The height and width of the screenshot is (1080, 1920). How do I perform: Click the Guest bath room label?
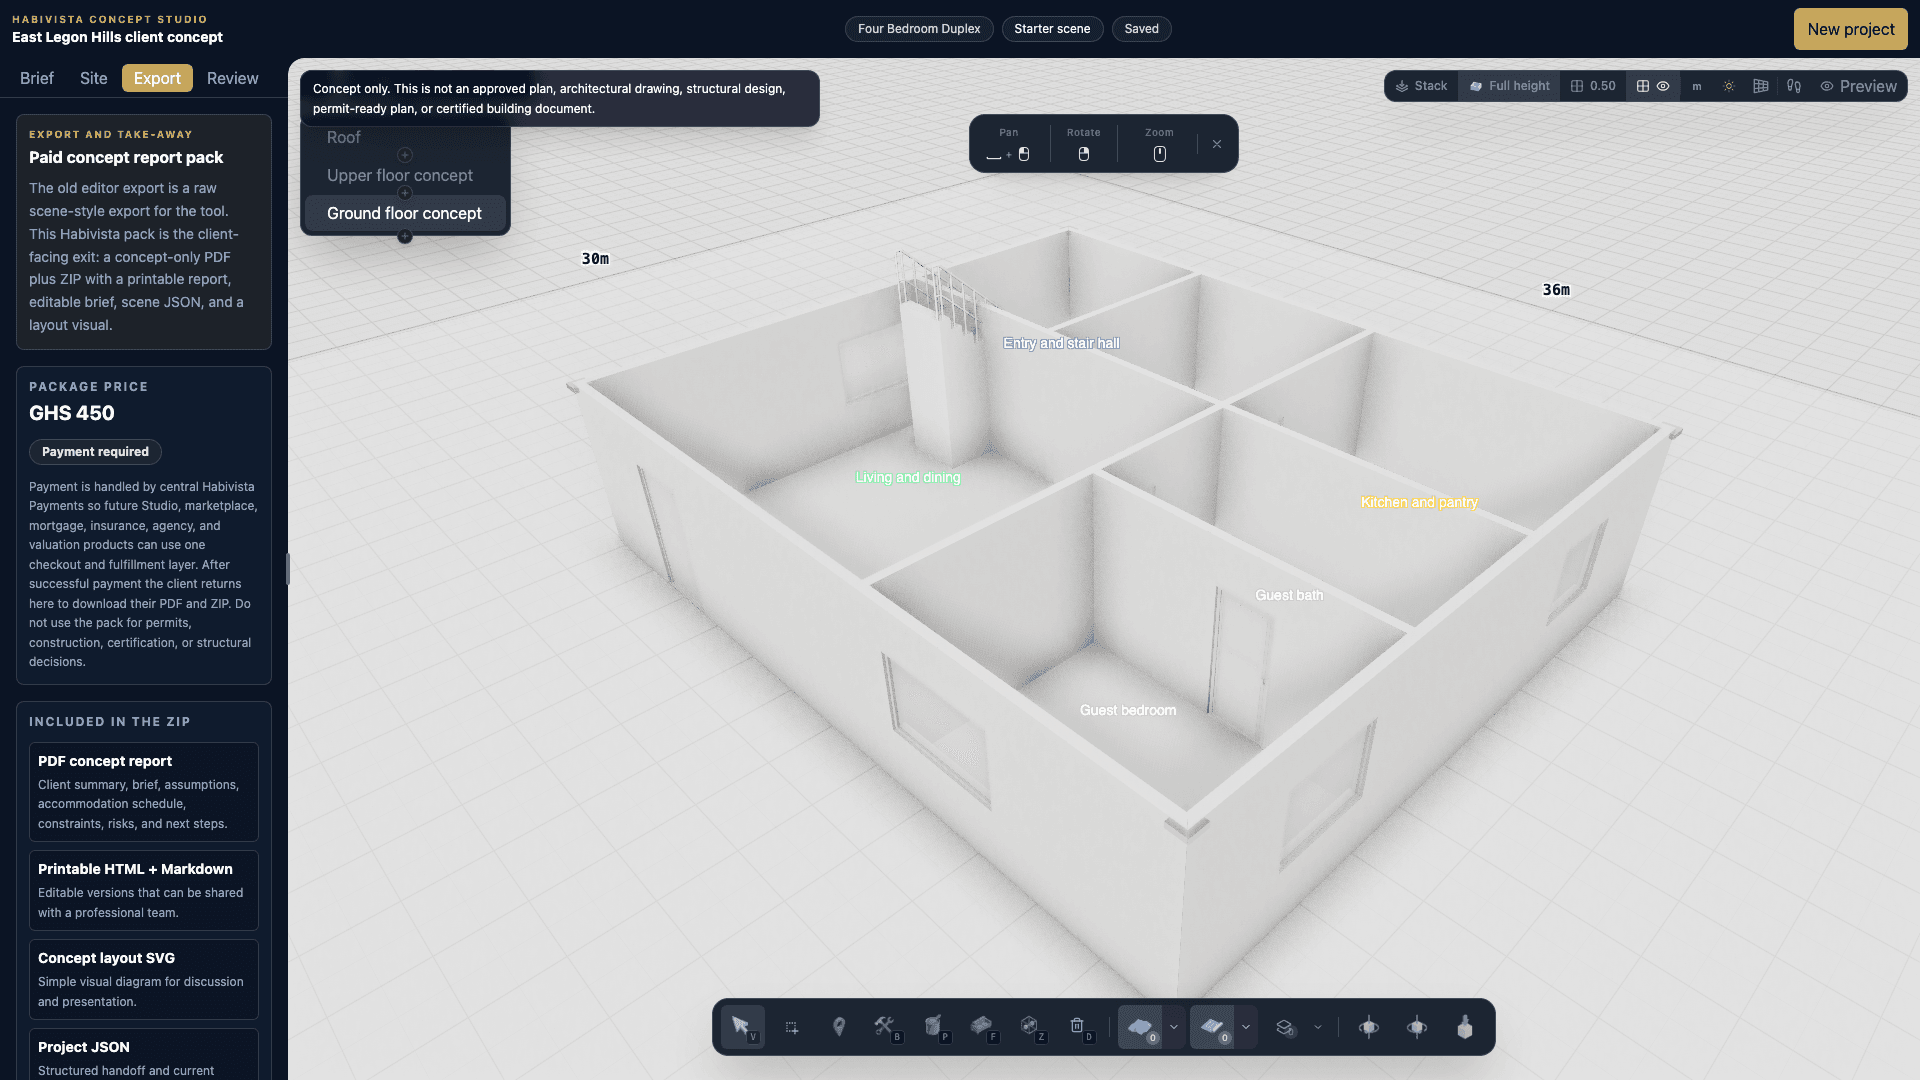[x=1289, y=595]
